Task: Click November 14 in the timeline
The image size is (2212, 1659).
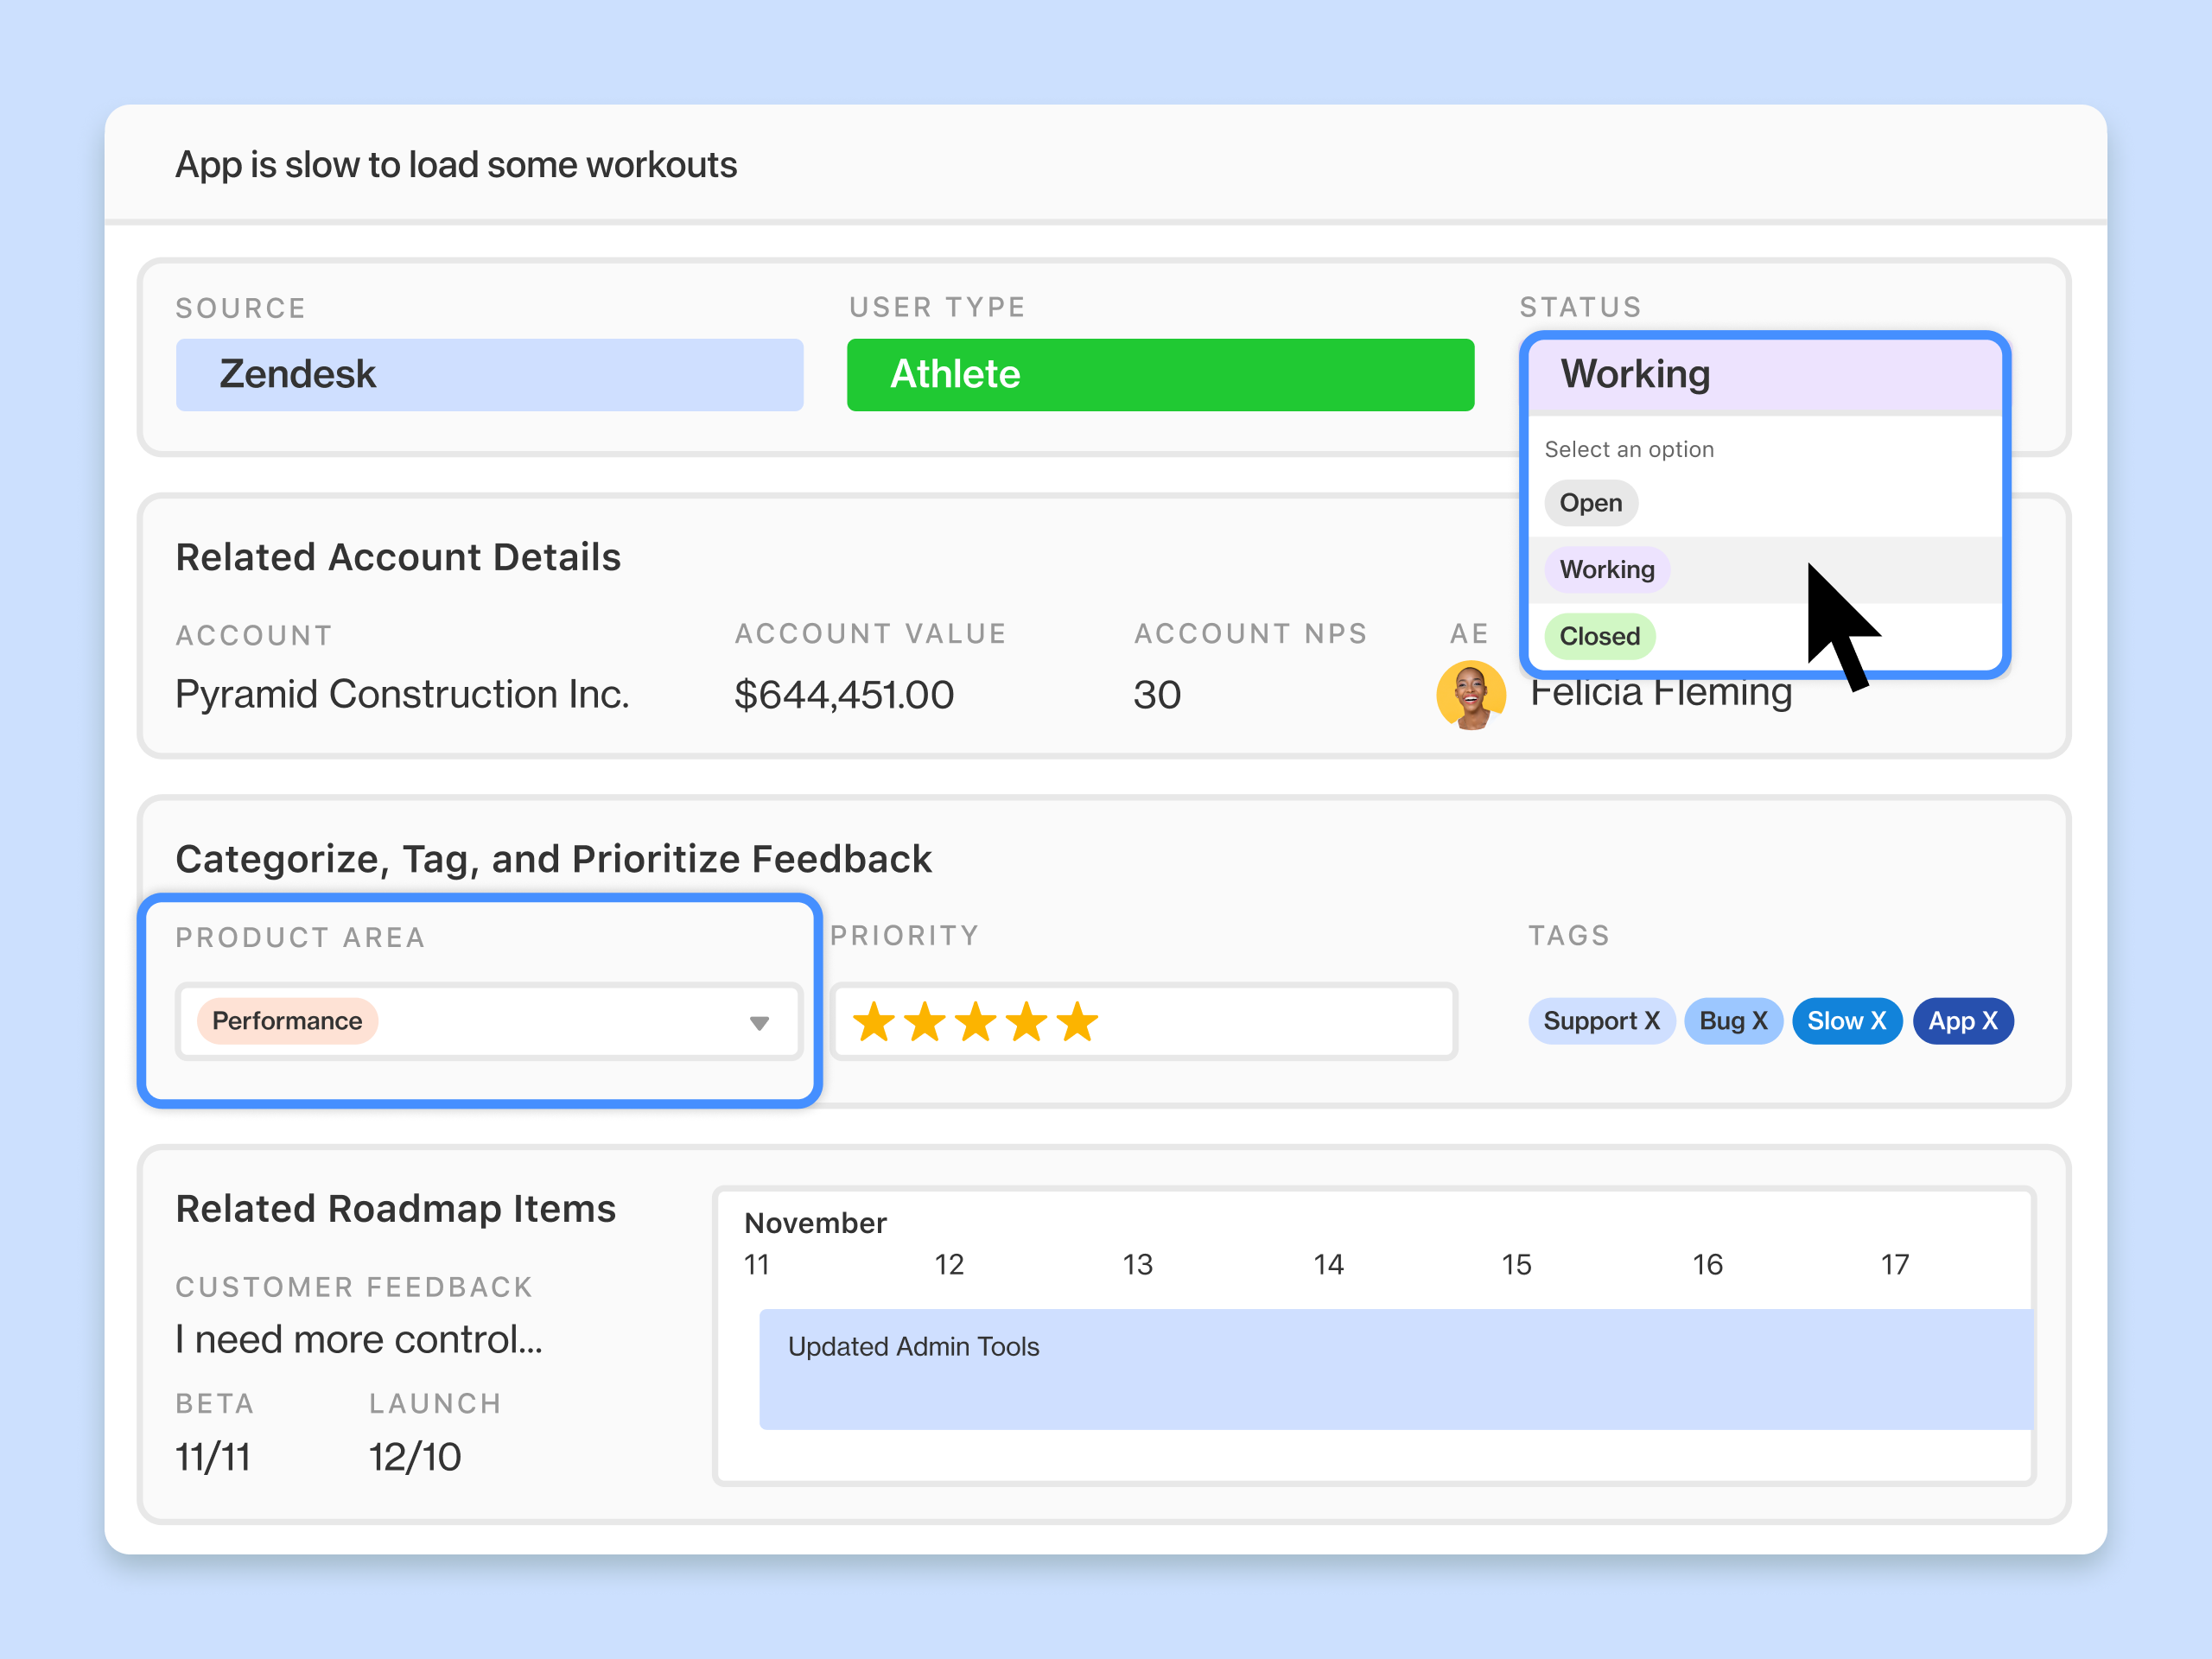Action: point(1328,1265)
